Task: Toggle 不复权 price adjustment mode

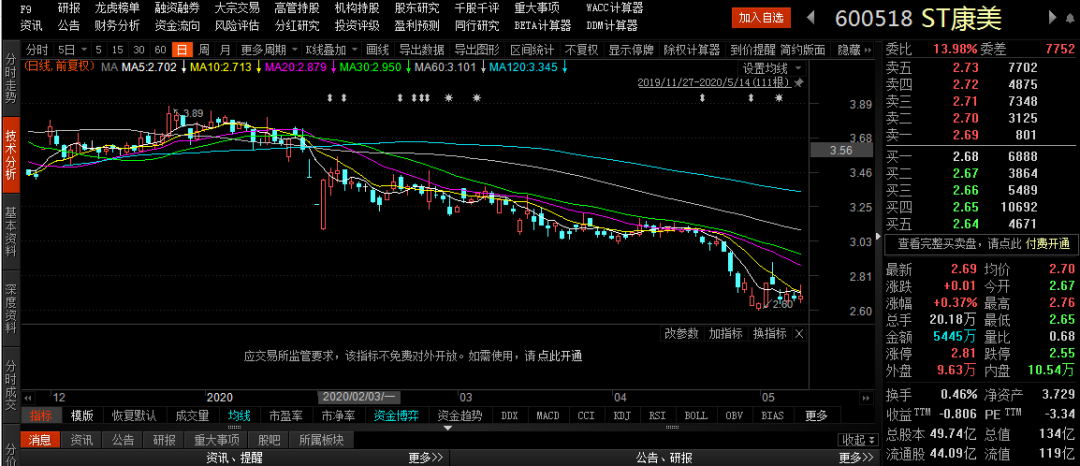Action: (x=581, y=50)
